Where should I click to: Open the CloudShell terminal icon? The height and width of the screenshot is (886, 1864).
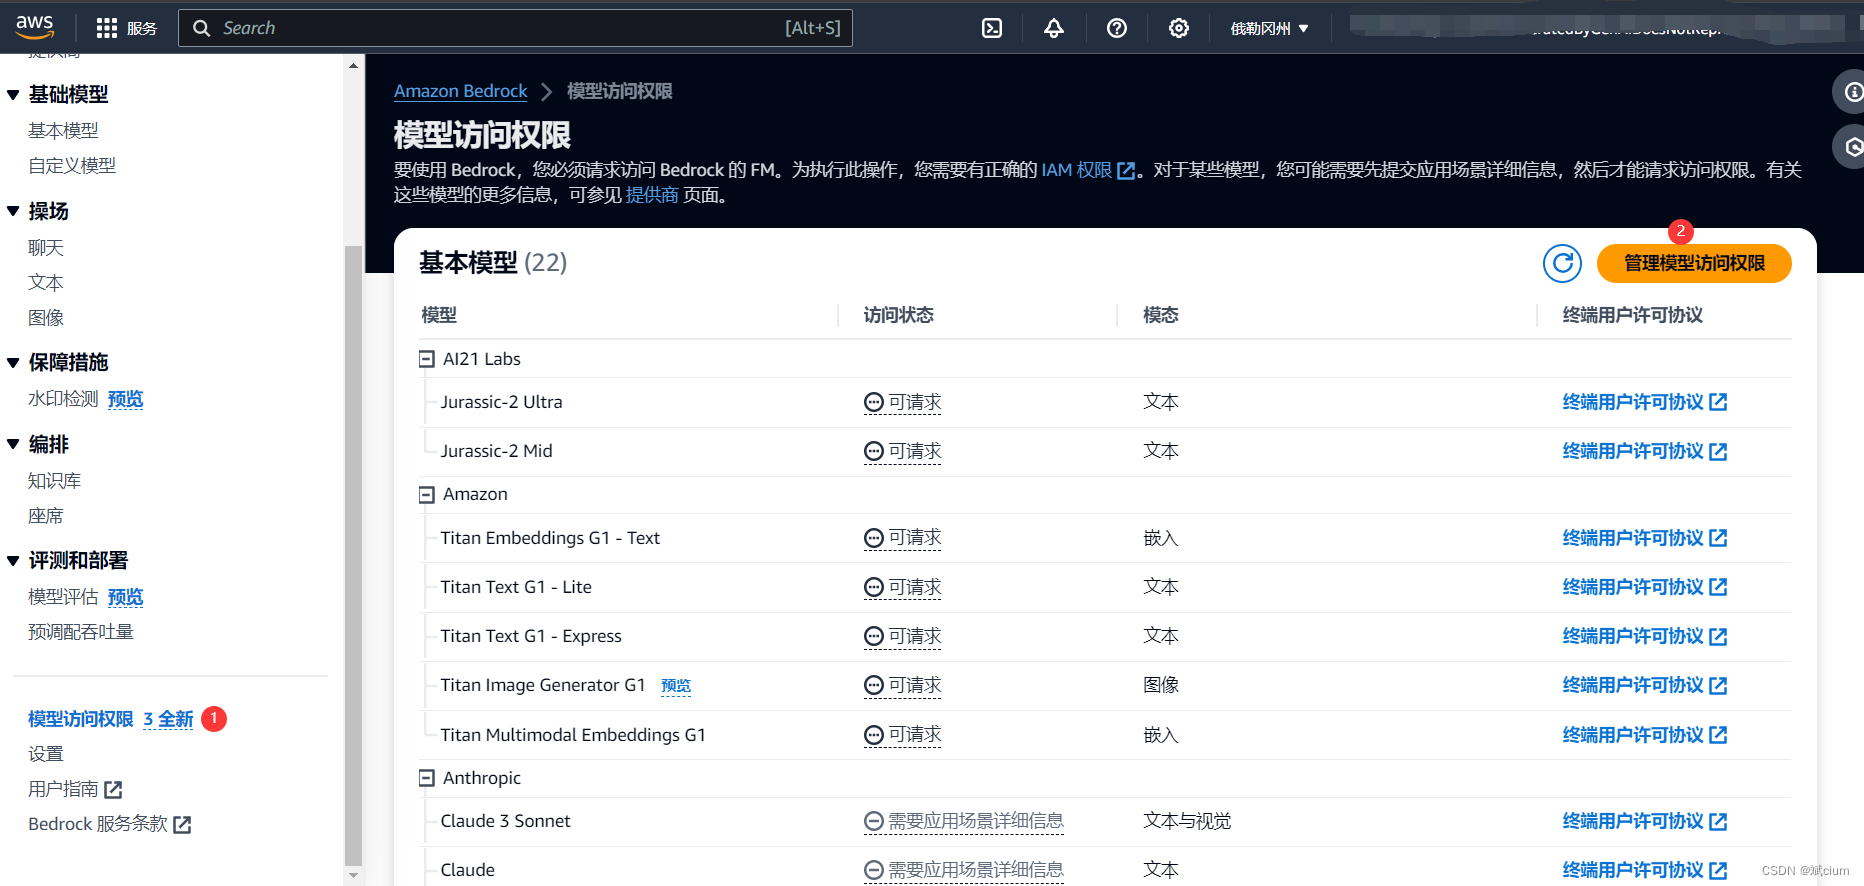tap(992, 28)
